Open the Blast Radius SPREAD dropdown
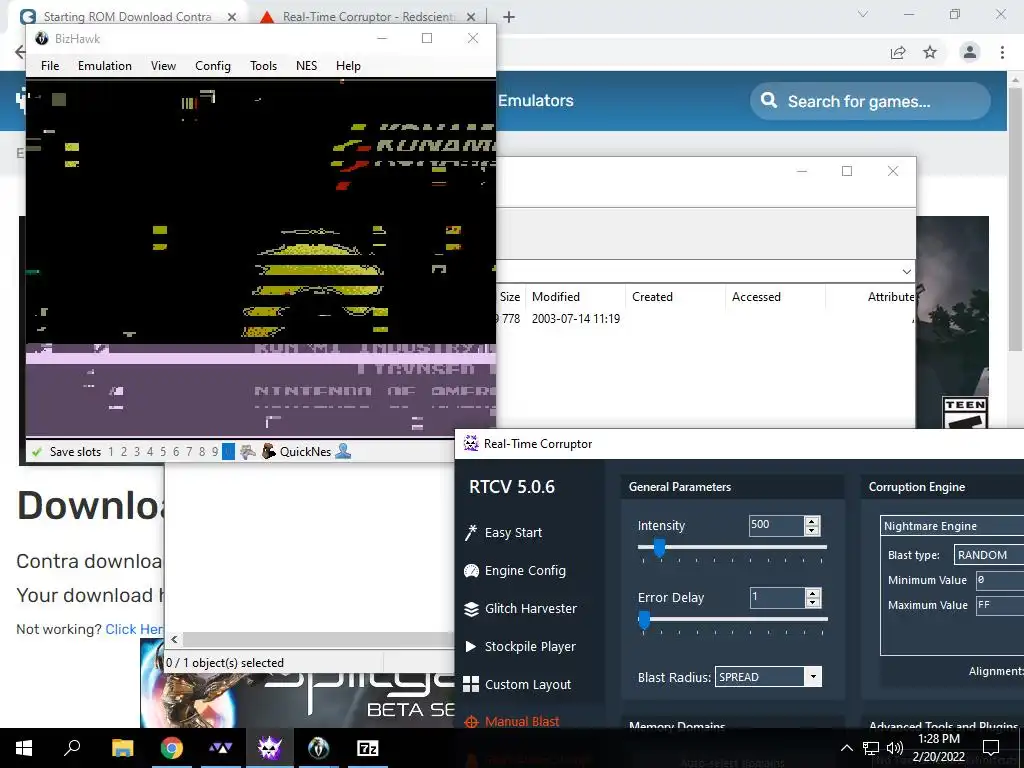This screenshot has width=1024, height=768. pos(769,677)
